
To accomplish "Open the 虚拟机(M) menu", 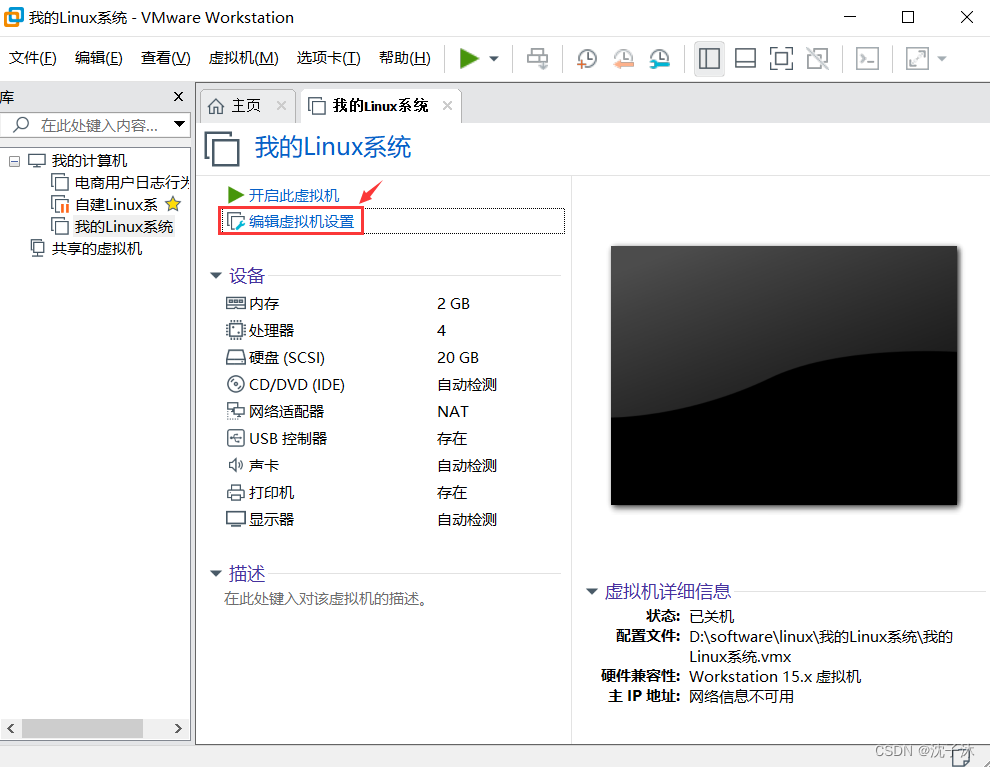I will (244, 58).
